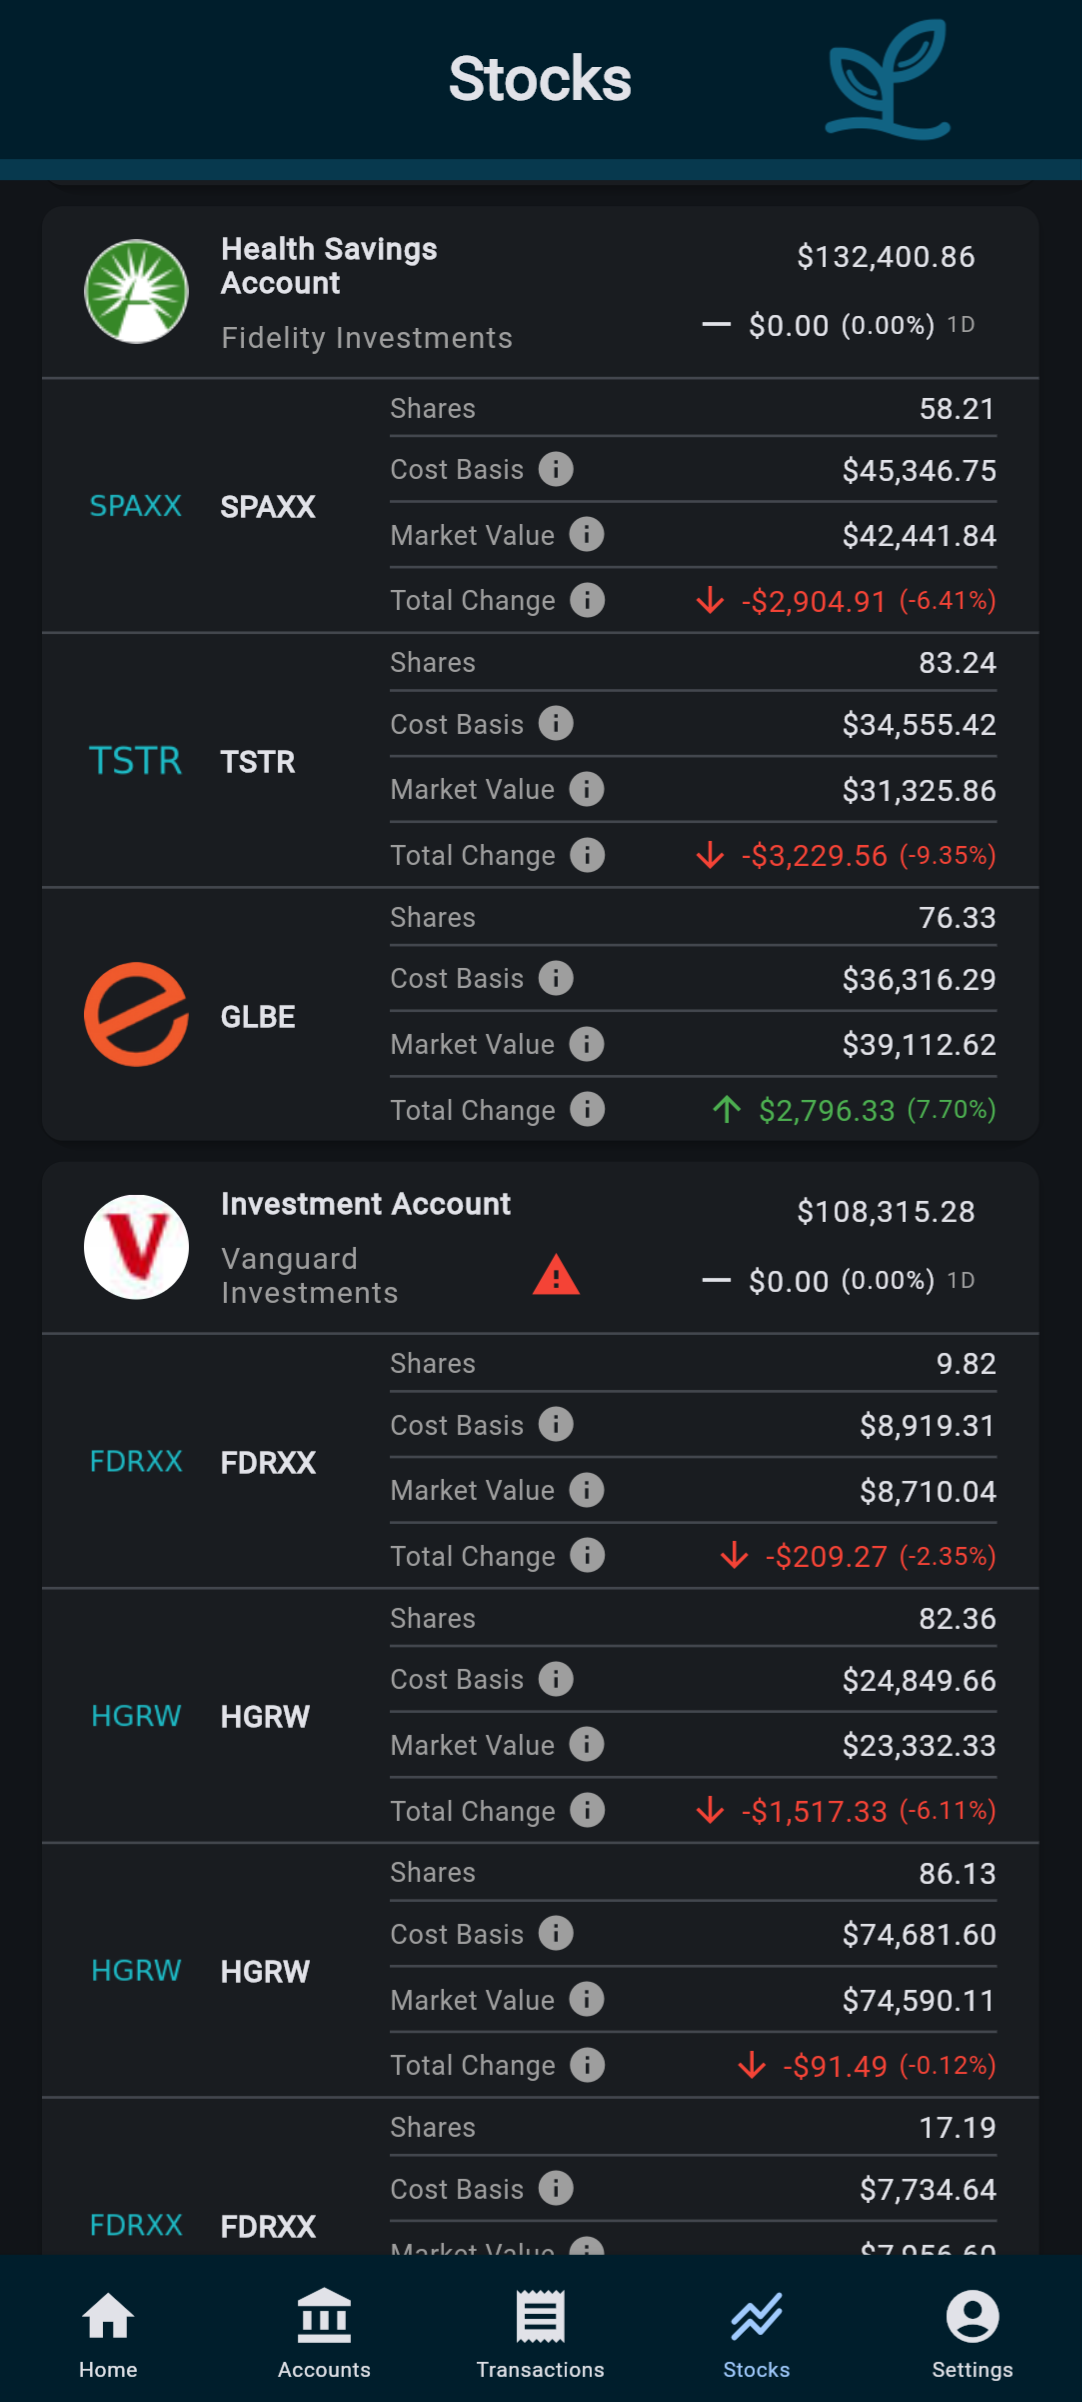Show Cost Basis info for GLBE
The width and height of the screenshot is (1082, 2402).
pyautogui.click(x=556, y=978)
